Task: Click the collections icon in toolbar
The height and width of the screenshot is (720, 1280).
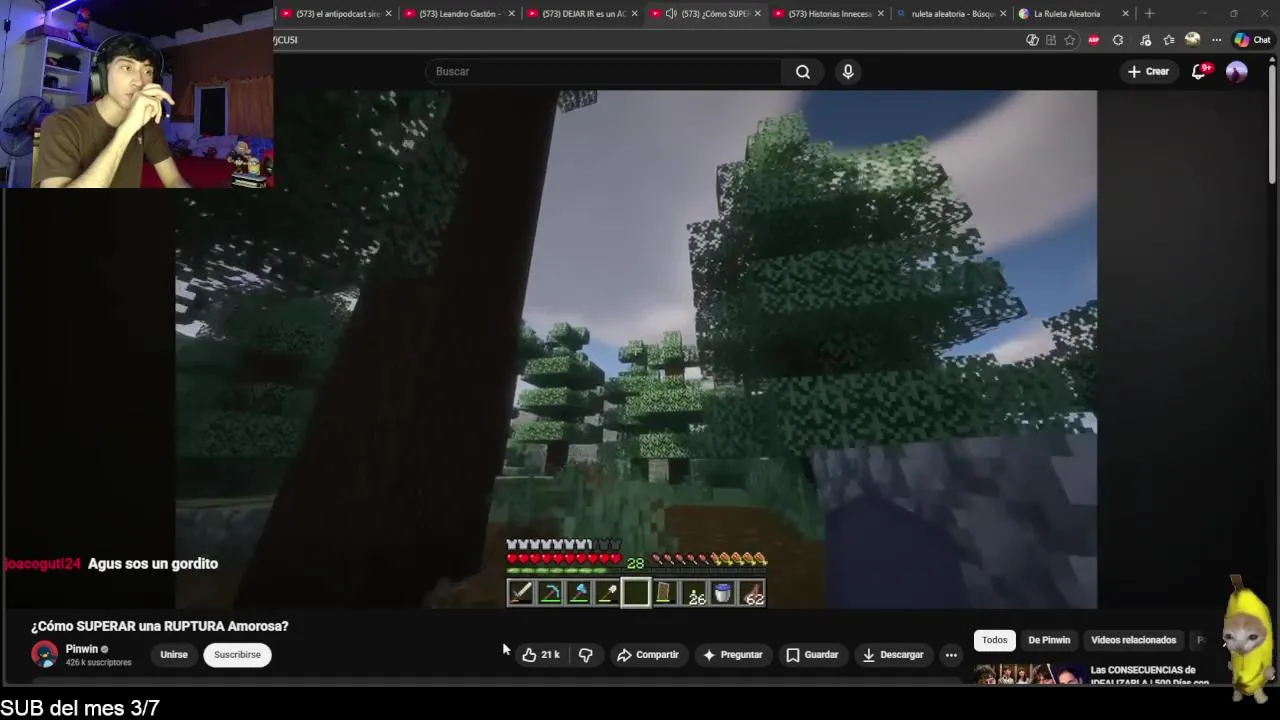Action: point(1144,40)
